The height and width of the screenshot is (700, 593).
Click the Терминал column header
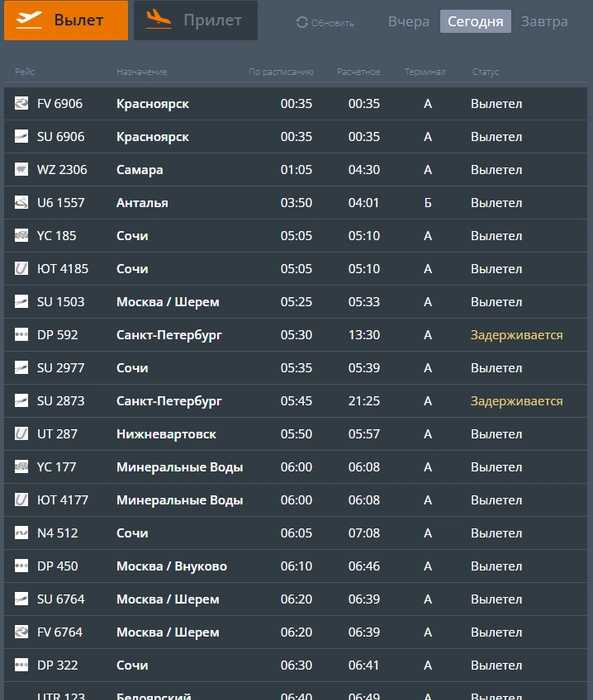tap(425, 72)
